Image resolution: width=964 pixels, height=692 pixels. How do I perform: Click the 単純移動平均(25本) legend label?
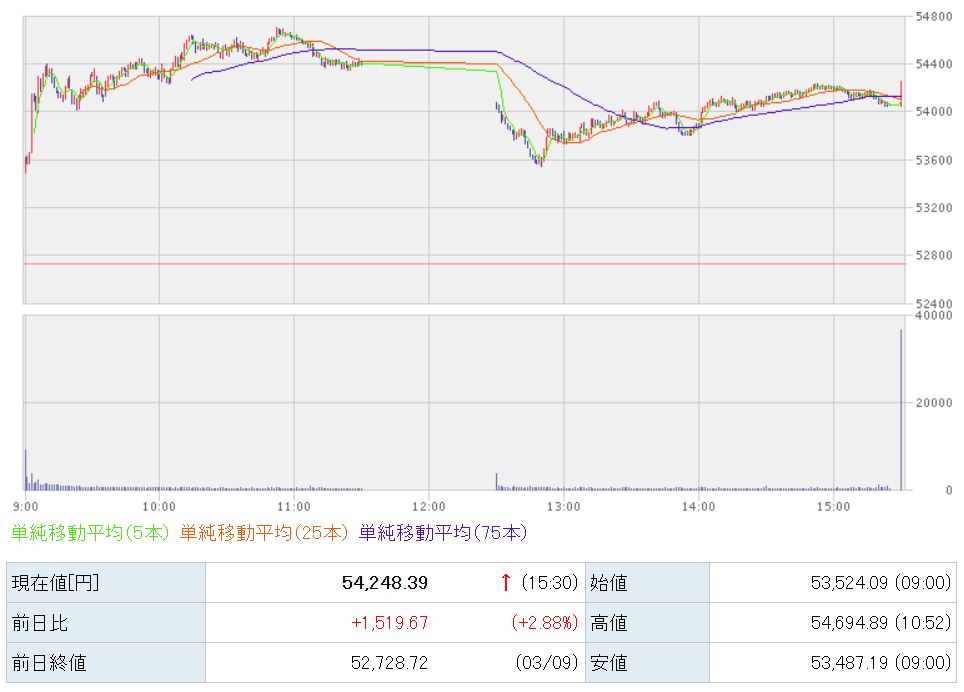click(x=264, y=533)
